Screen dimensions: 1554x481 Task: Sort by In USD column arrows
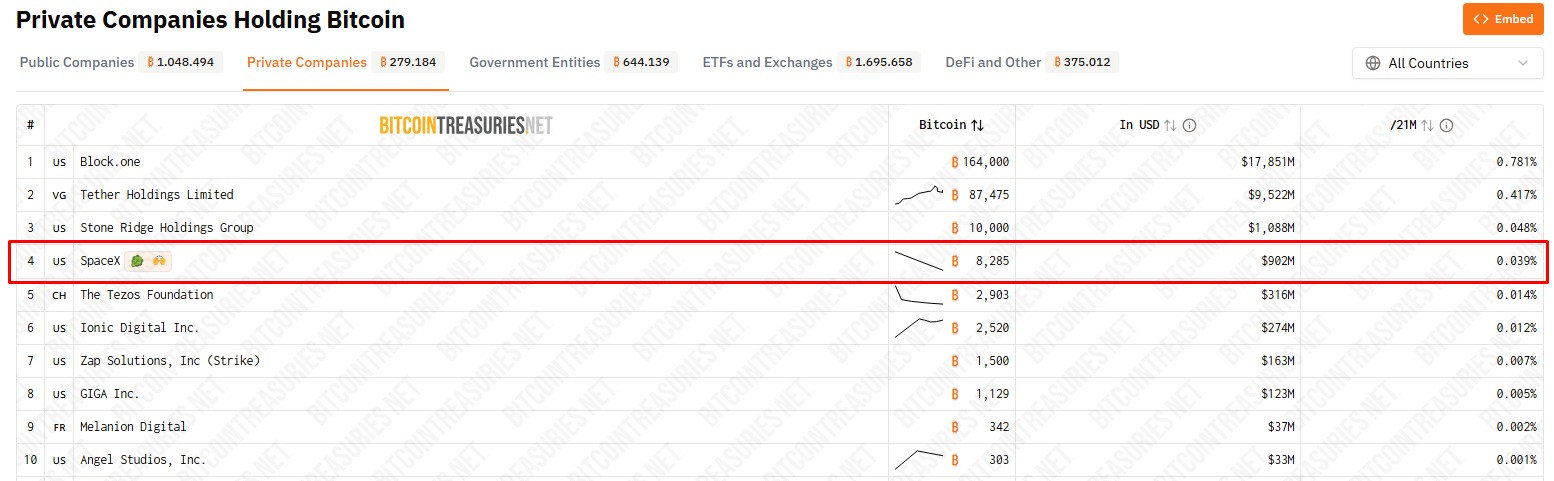pyautogui.click(x=1170, y=125)
